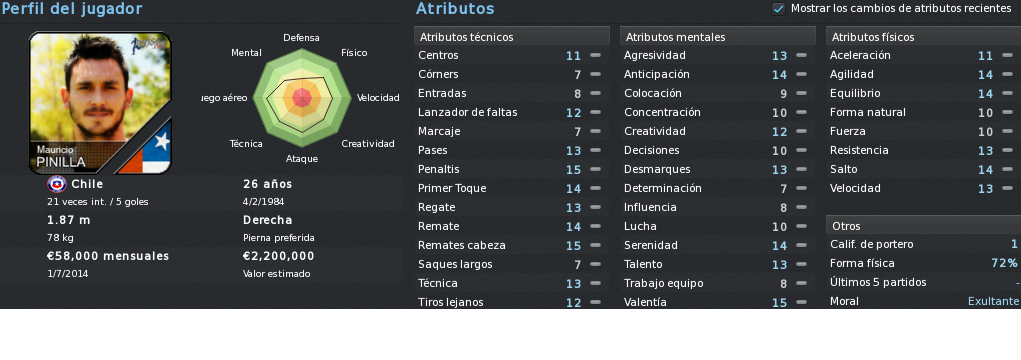Click the Chile nationality link
The image size is (1021, 360).
pos(87,184)
